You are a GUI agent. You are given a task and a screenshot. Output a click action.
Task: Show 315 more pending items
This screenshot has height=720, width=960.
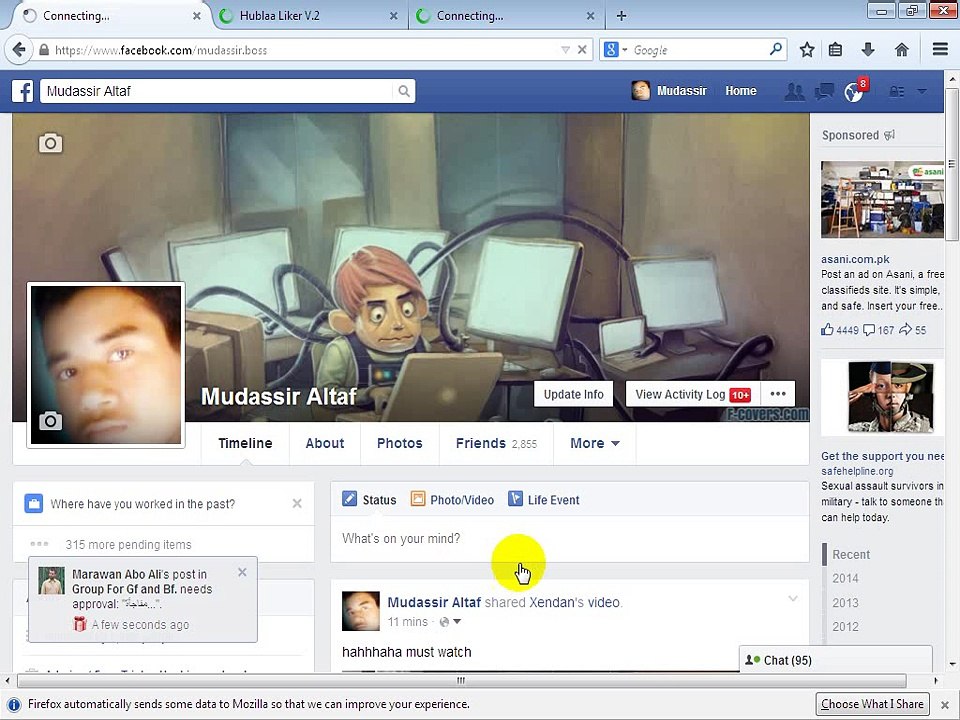click(x=129, y=544)
